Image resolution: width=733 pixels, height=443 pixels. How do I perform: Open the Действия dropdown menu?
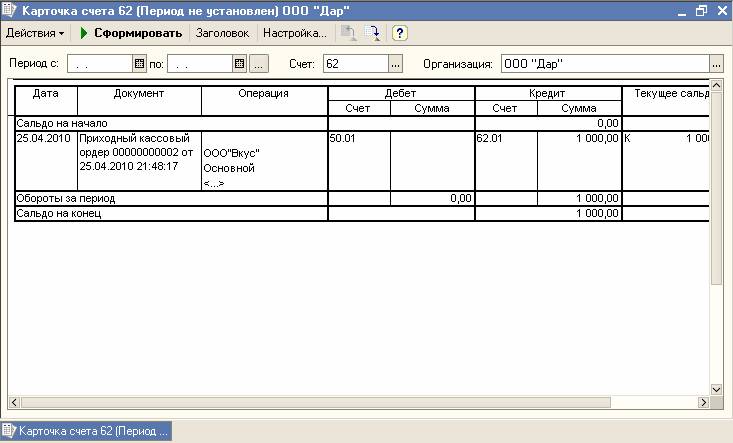(35, 33)
